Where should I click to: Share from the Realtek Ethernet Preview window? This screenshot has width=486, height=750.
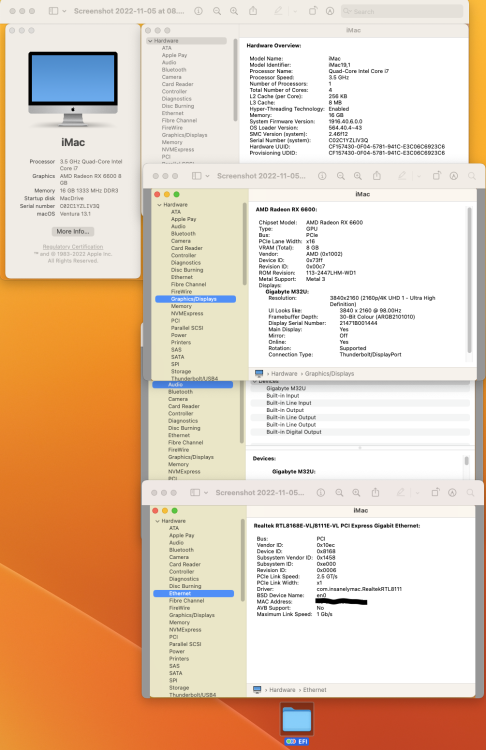376,492
